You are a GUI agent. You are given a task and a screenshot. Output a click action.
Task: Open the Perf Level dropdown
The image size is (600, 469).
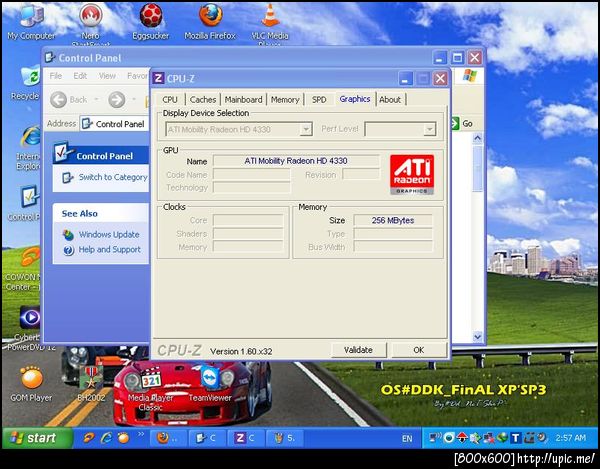tap(429, 129)
